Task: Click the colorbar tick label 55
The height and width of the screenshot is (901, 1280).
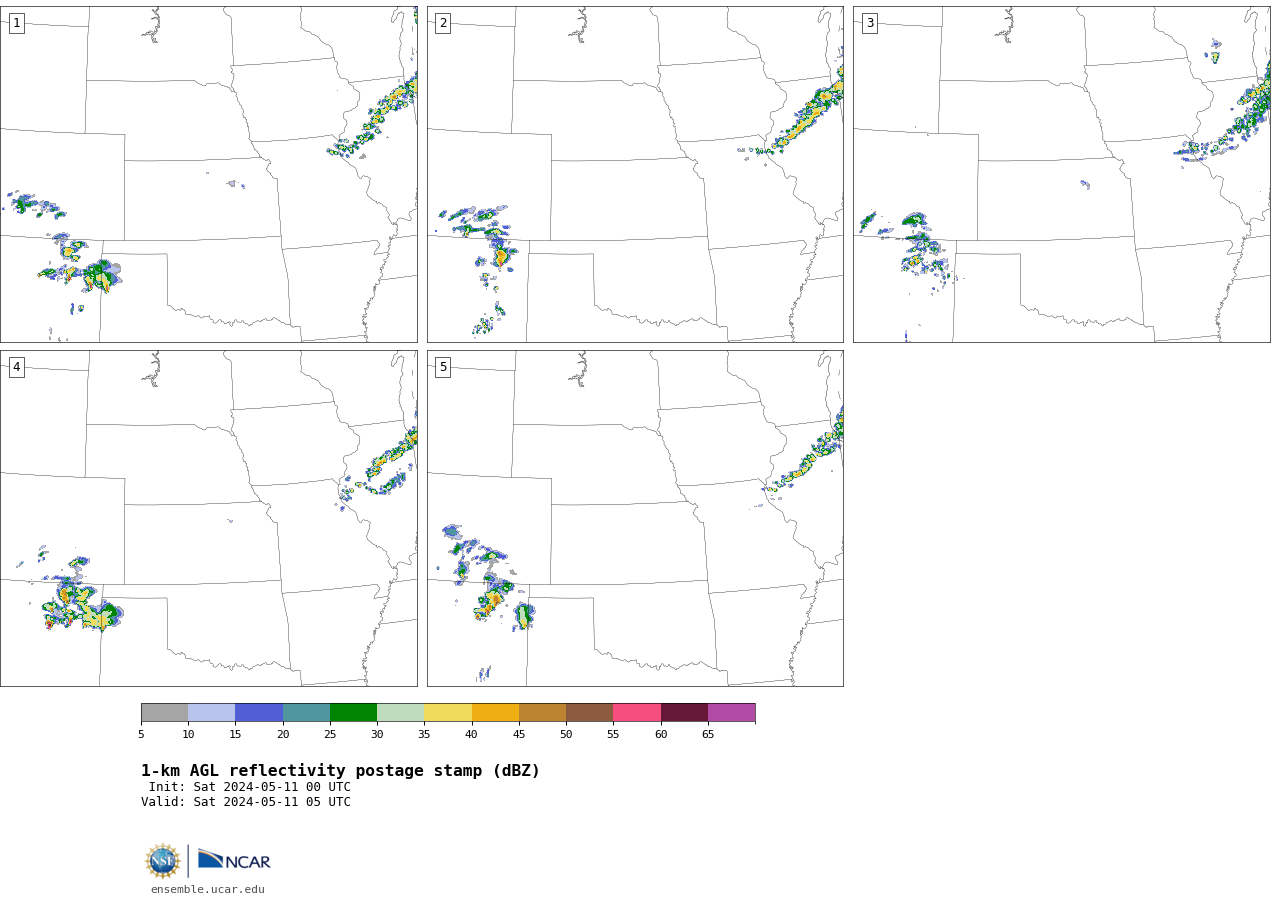Action: (x=613, y=735)
